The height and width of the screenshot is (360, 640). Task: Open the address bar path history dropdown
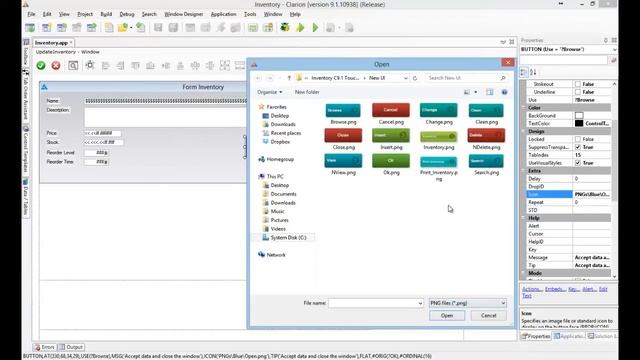click(406, 78)
